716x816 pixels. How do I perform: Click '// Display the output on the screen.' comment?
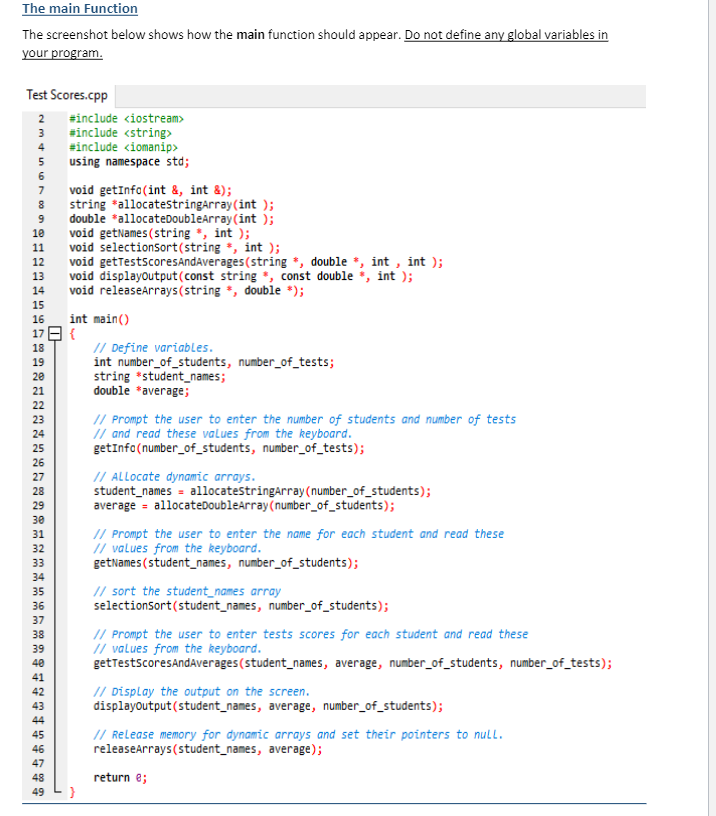[202, 692]
